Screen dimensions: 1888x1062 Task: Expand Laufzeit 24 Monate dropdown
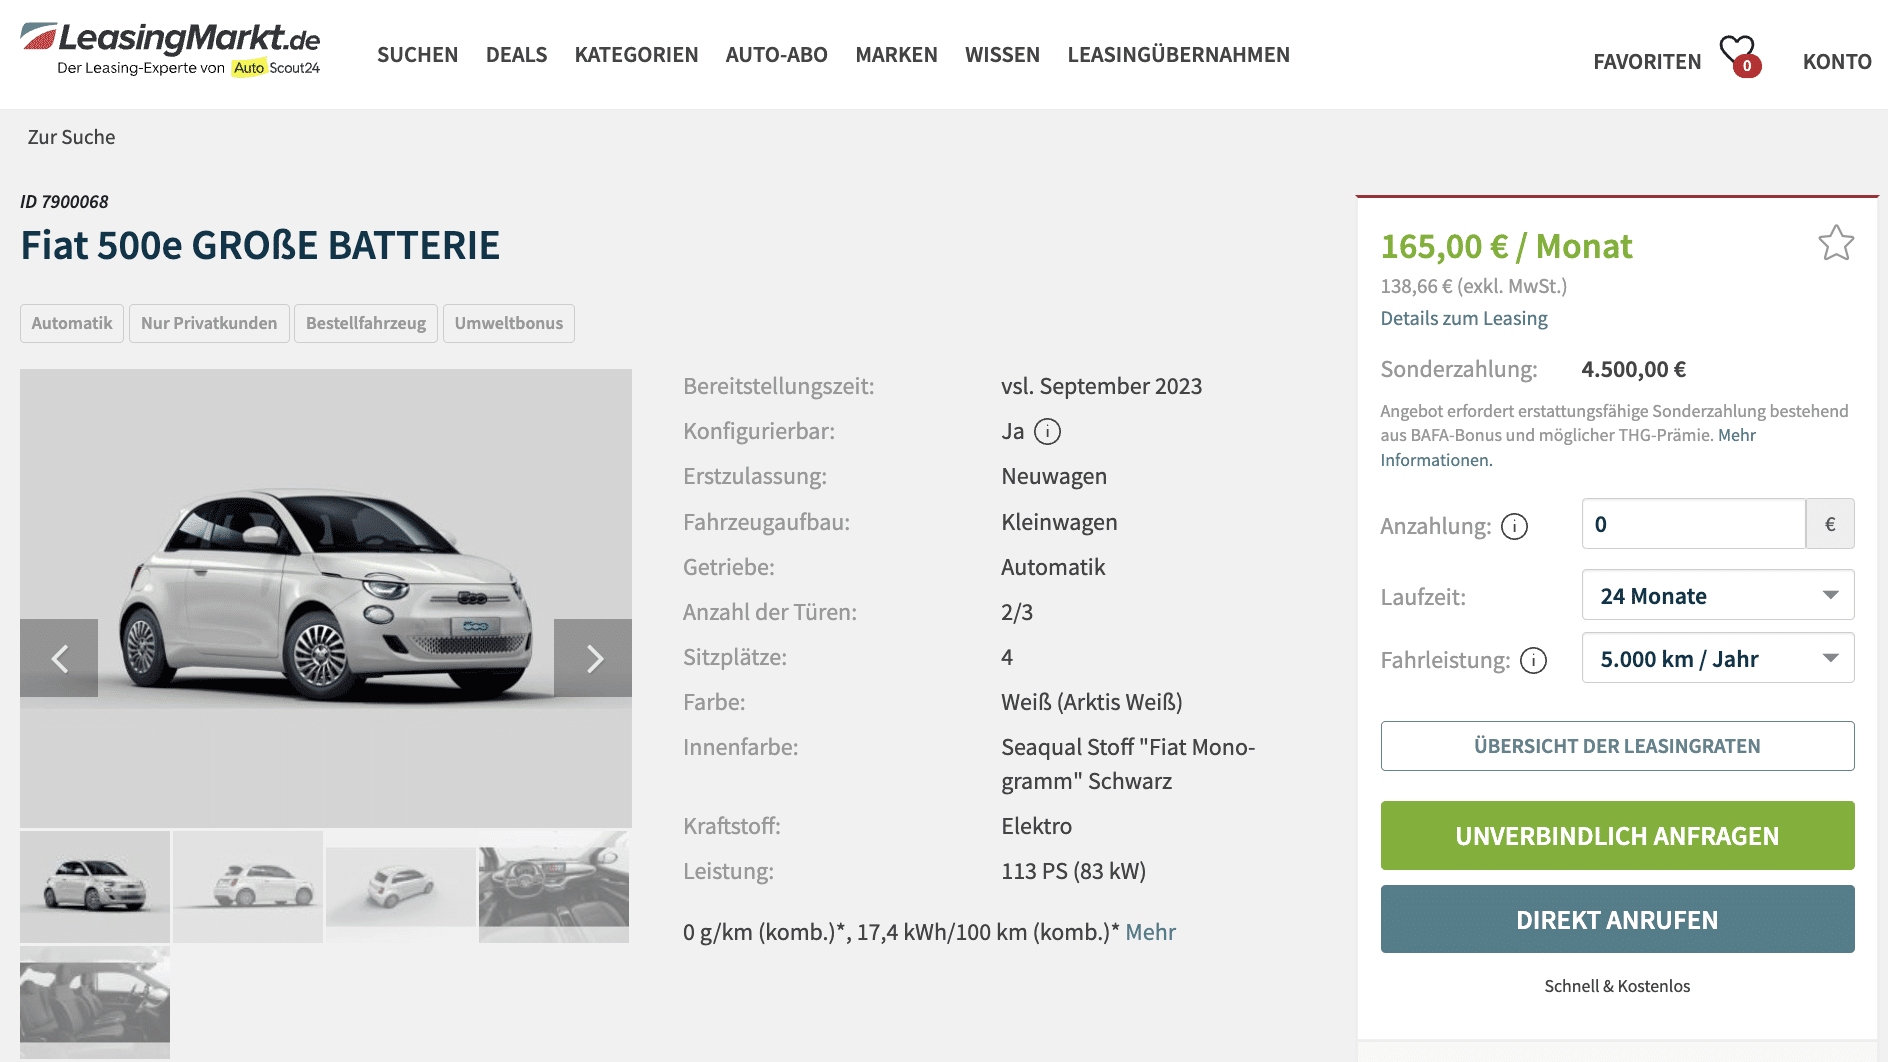pos(1718,595)
